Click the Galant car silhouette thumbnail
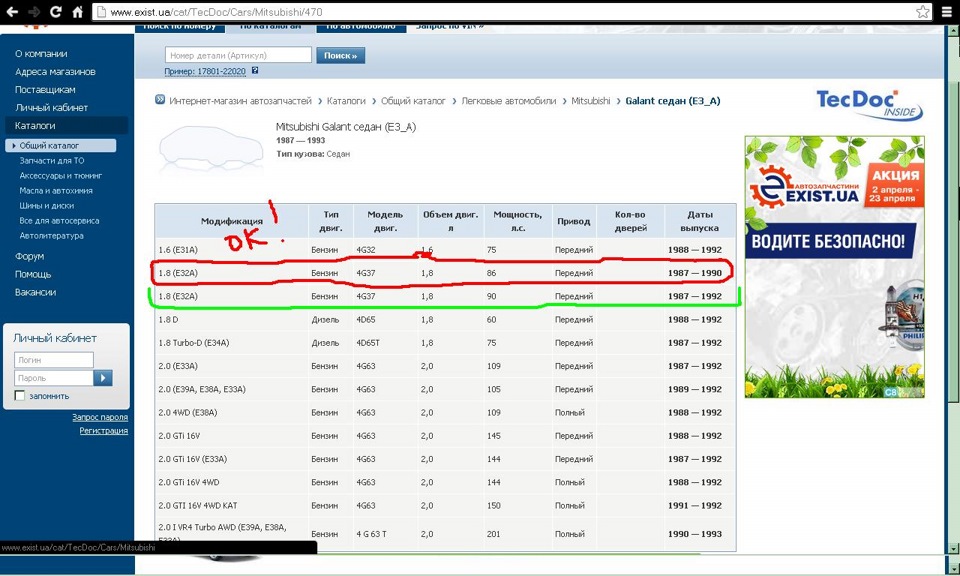This screenshot has height=576, width=960. [x=210, y=148]
